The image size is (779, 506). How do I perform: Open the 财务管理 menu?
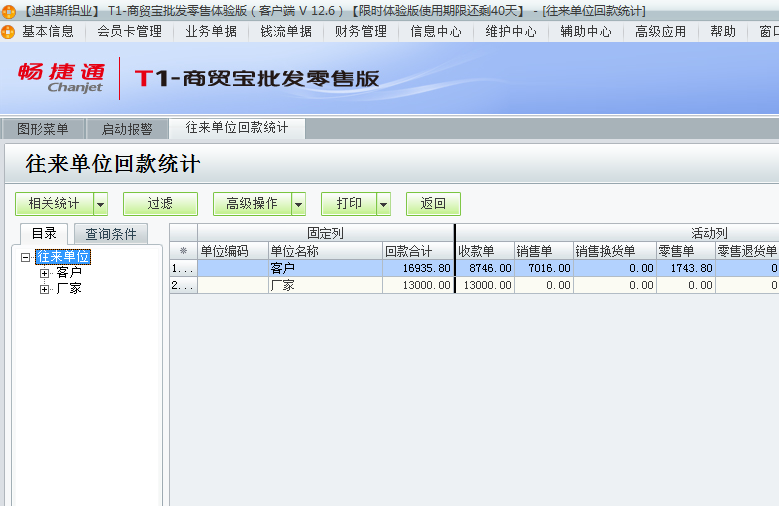(x=361, y=32)
